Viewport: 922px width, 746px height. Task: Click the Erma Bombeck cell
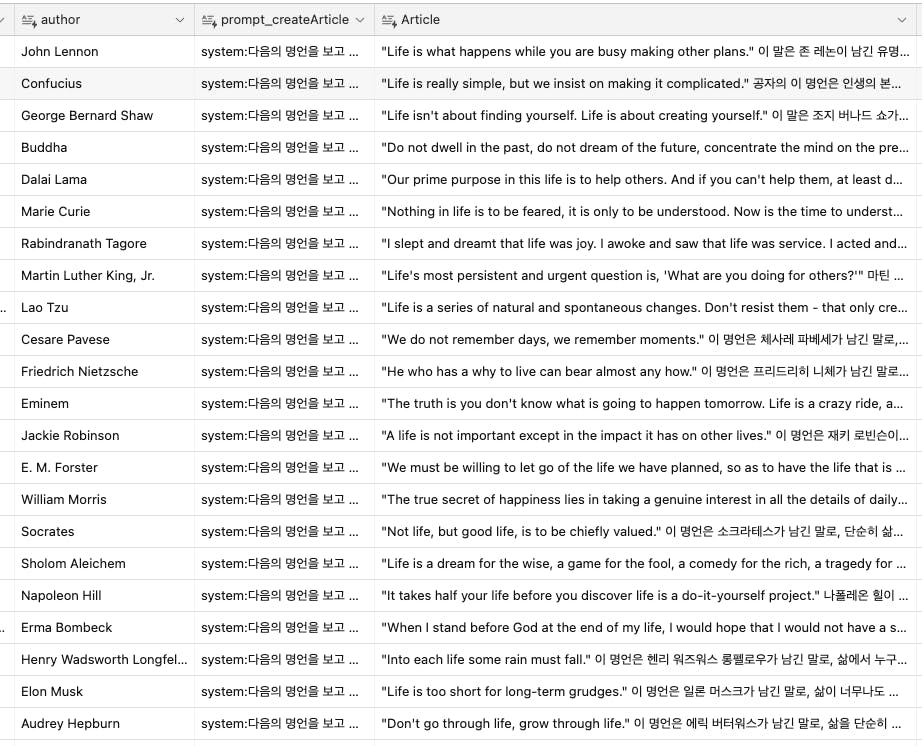click(x=104, y=628)
